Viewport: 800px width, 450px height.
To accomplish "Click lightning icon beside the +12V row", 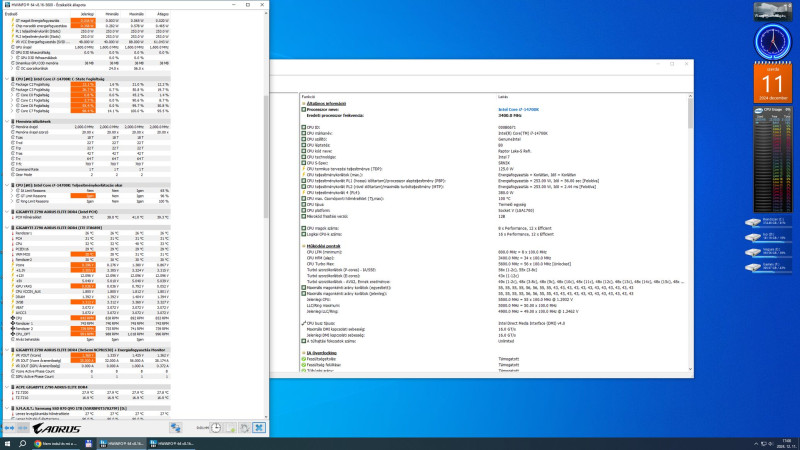I will click(x=13, y=276).
